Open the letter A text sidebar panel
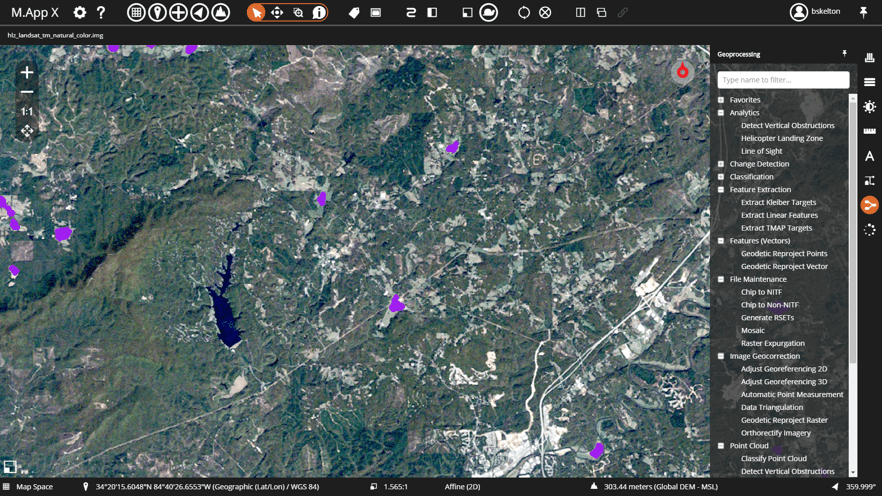Image resolution: width=882 pixels, height=496 pixels. click(x=870, y=156)
